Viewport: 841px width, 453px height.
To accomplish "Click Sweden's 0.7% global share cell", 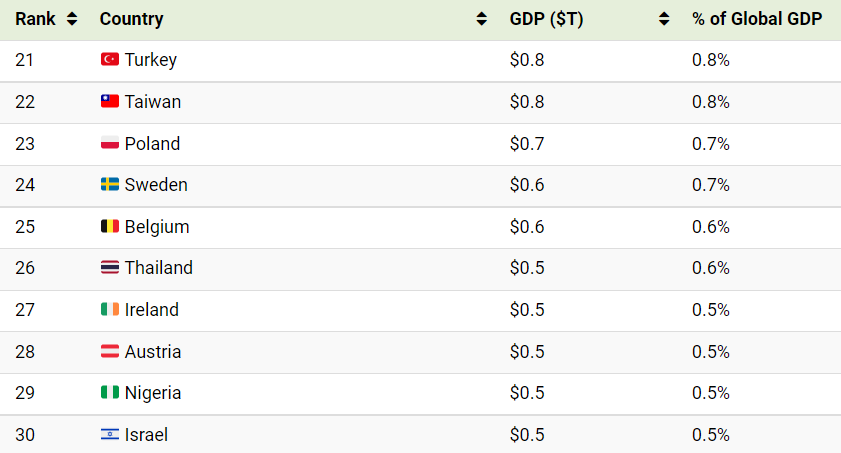I will [711, 185].
